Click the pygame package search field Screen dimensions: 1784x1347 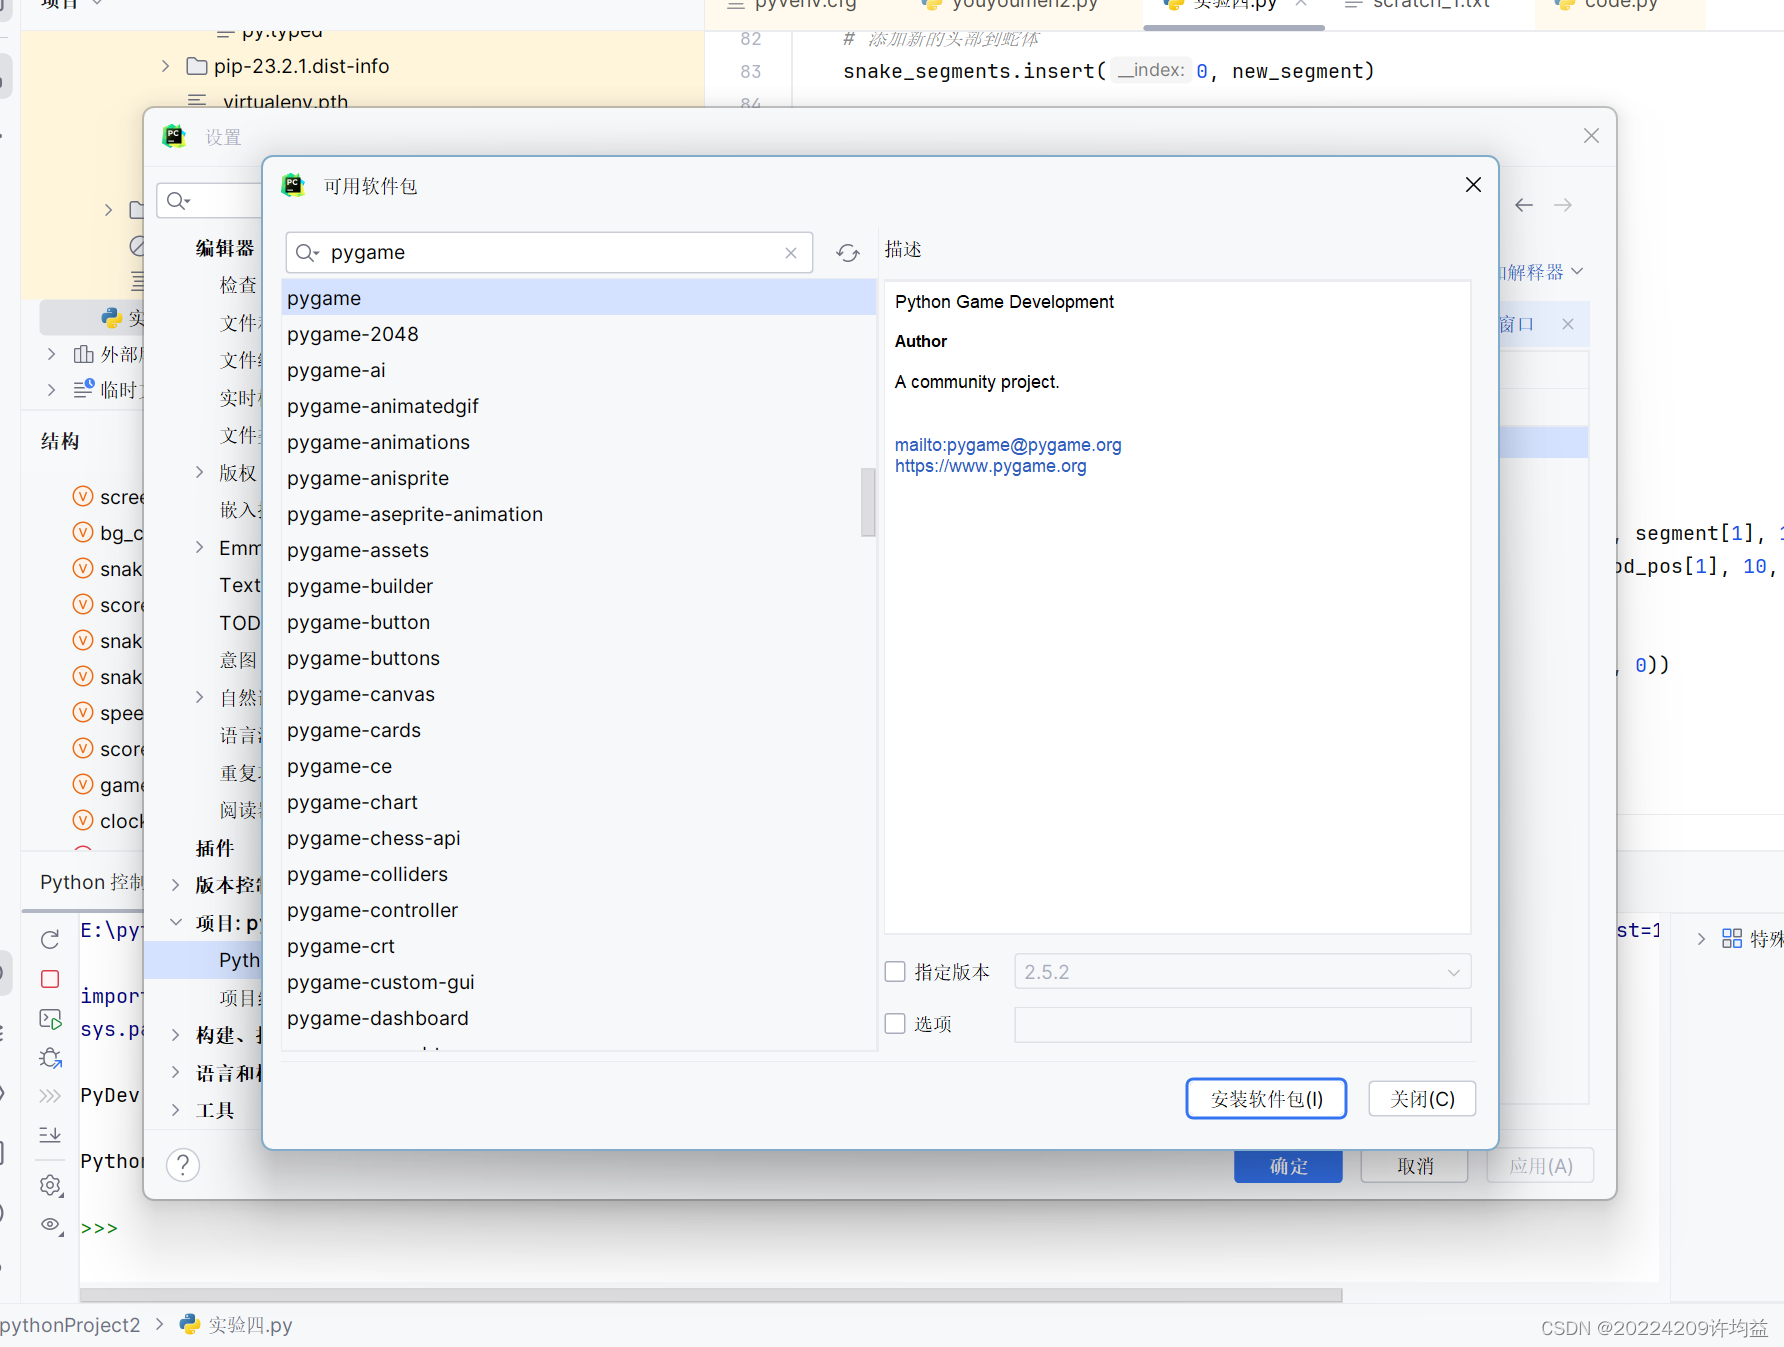549,253
